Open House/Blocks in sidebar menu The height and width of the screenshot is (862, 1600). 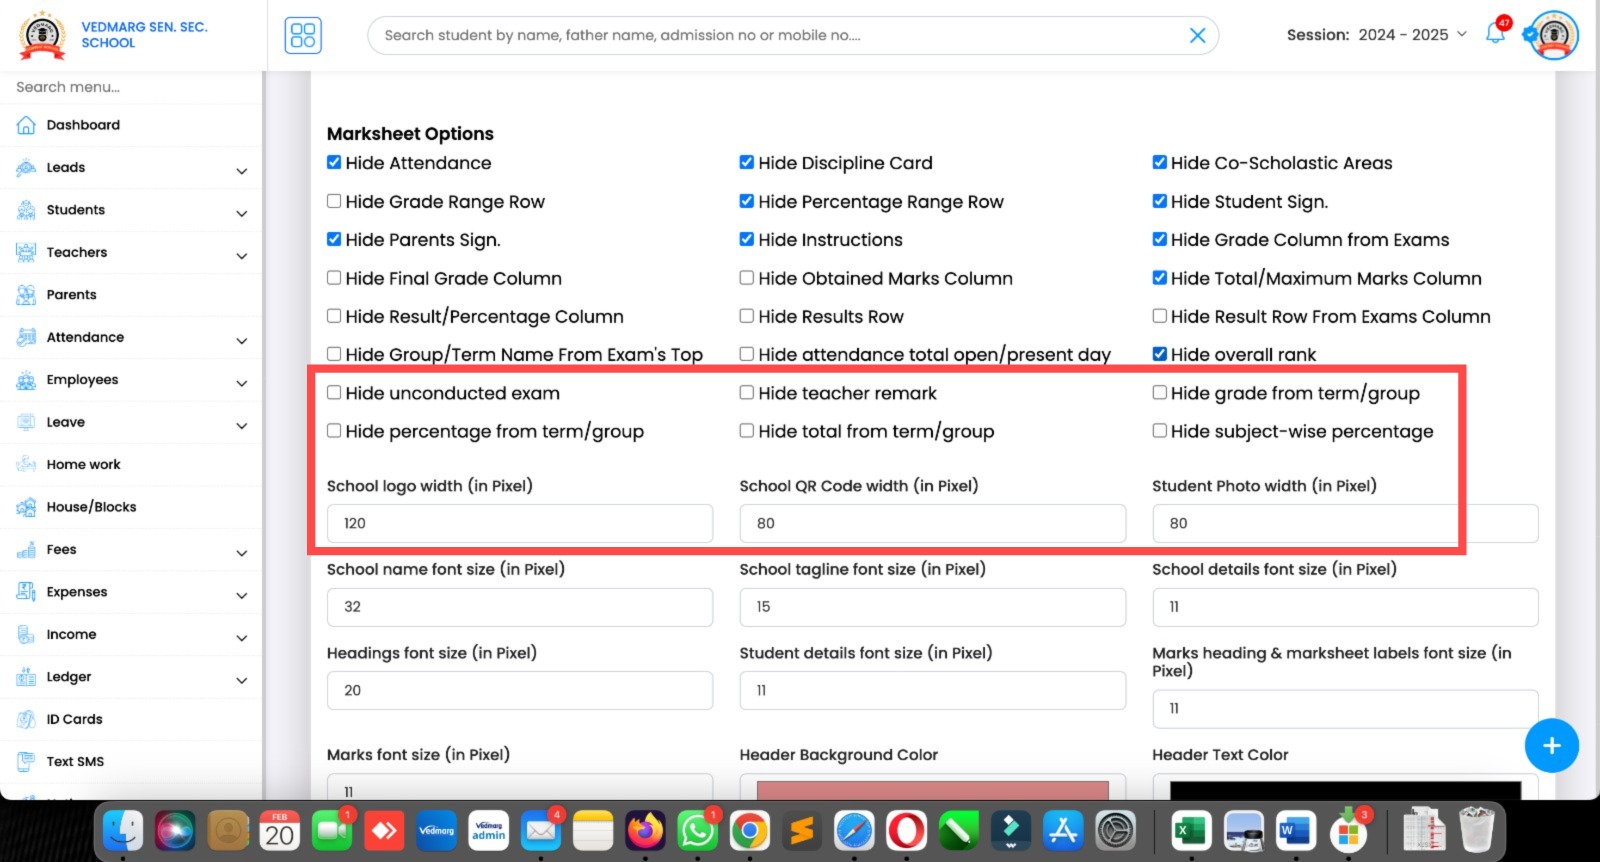click(x=91, y=507)
